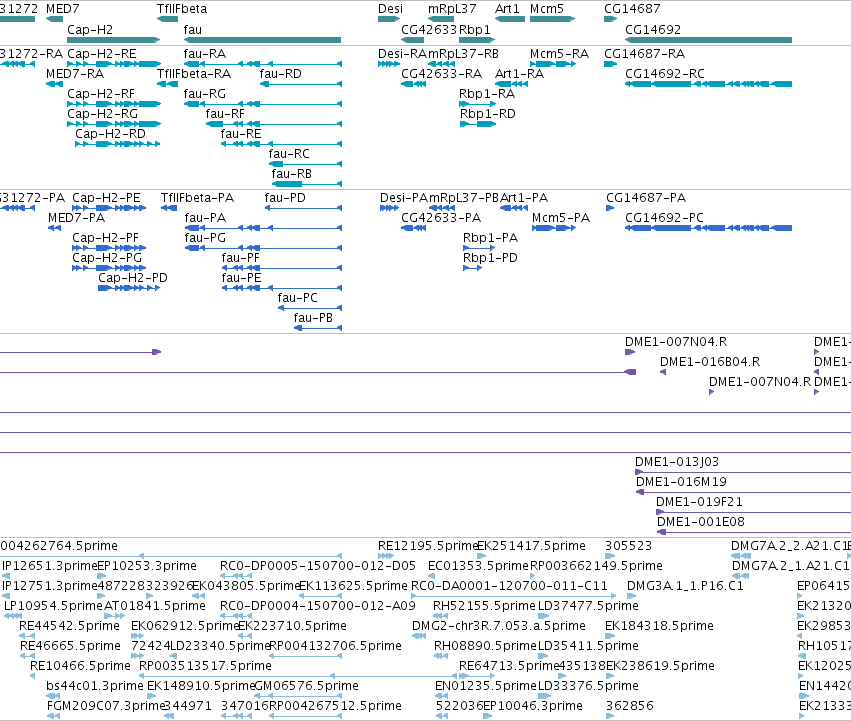Click the CG14692-PC protein label
This screenshot has width=851, height=721.
click(x=664, y=218)
